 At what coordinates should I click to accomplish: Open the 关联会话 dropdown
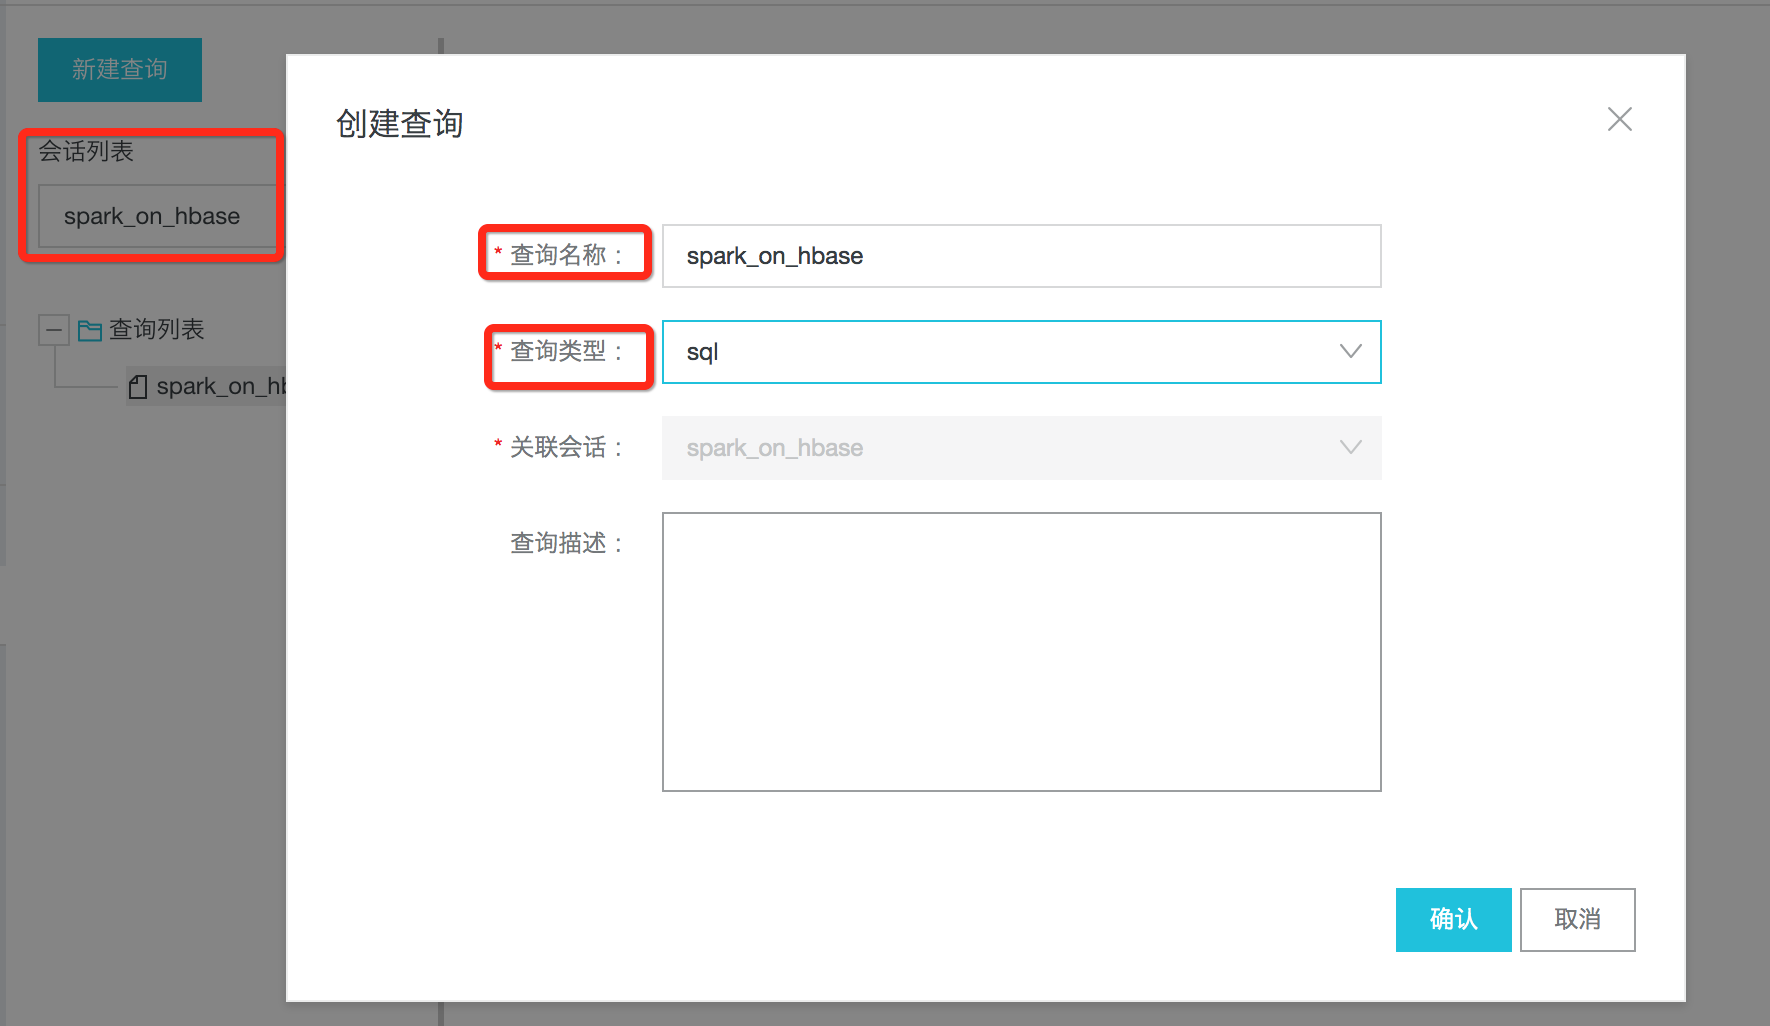1021,448
